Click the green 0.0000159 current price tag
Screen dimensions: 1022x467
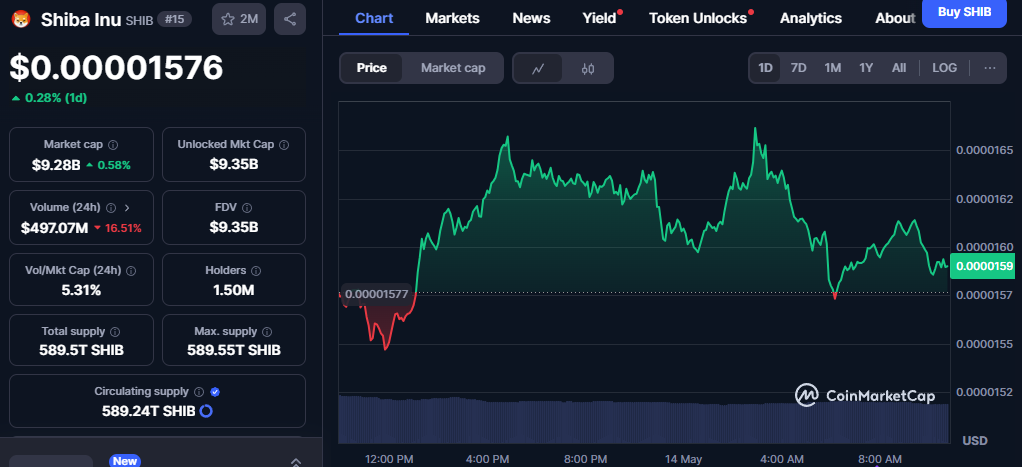coord(984,266)
